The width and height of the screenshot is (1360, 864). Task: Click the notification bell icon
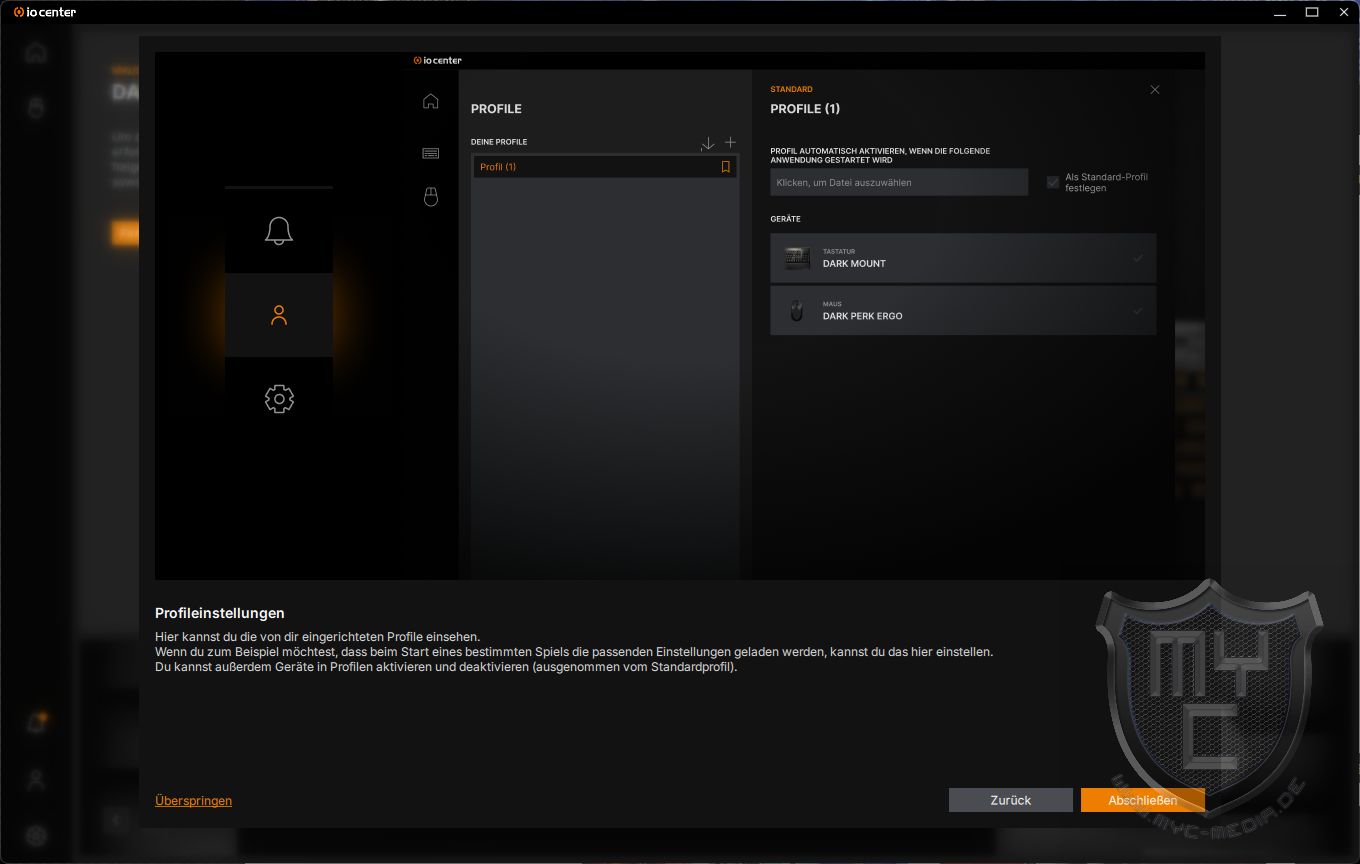pos(278,231)
